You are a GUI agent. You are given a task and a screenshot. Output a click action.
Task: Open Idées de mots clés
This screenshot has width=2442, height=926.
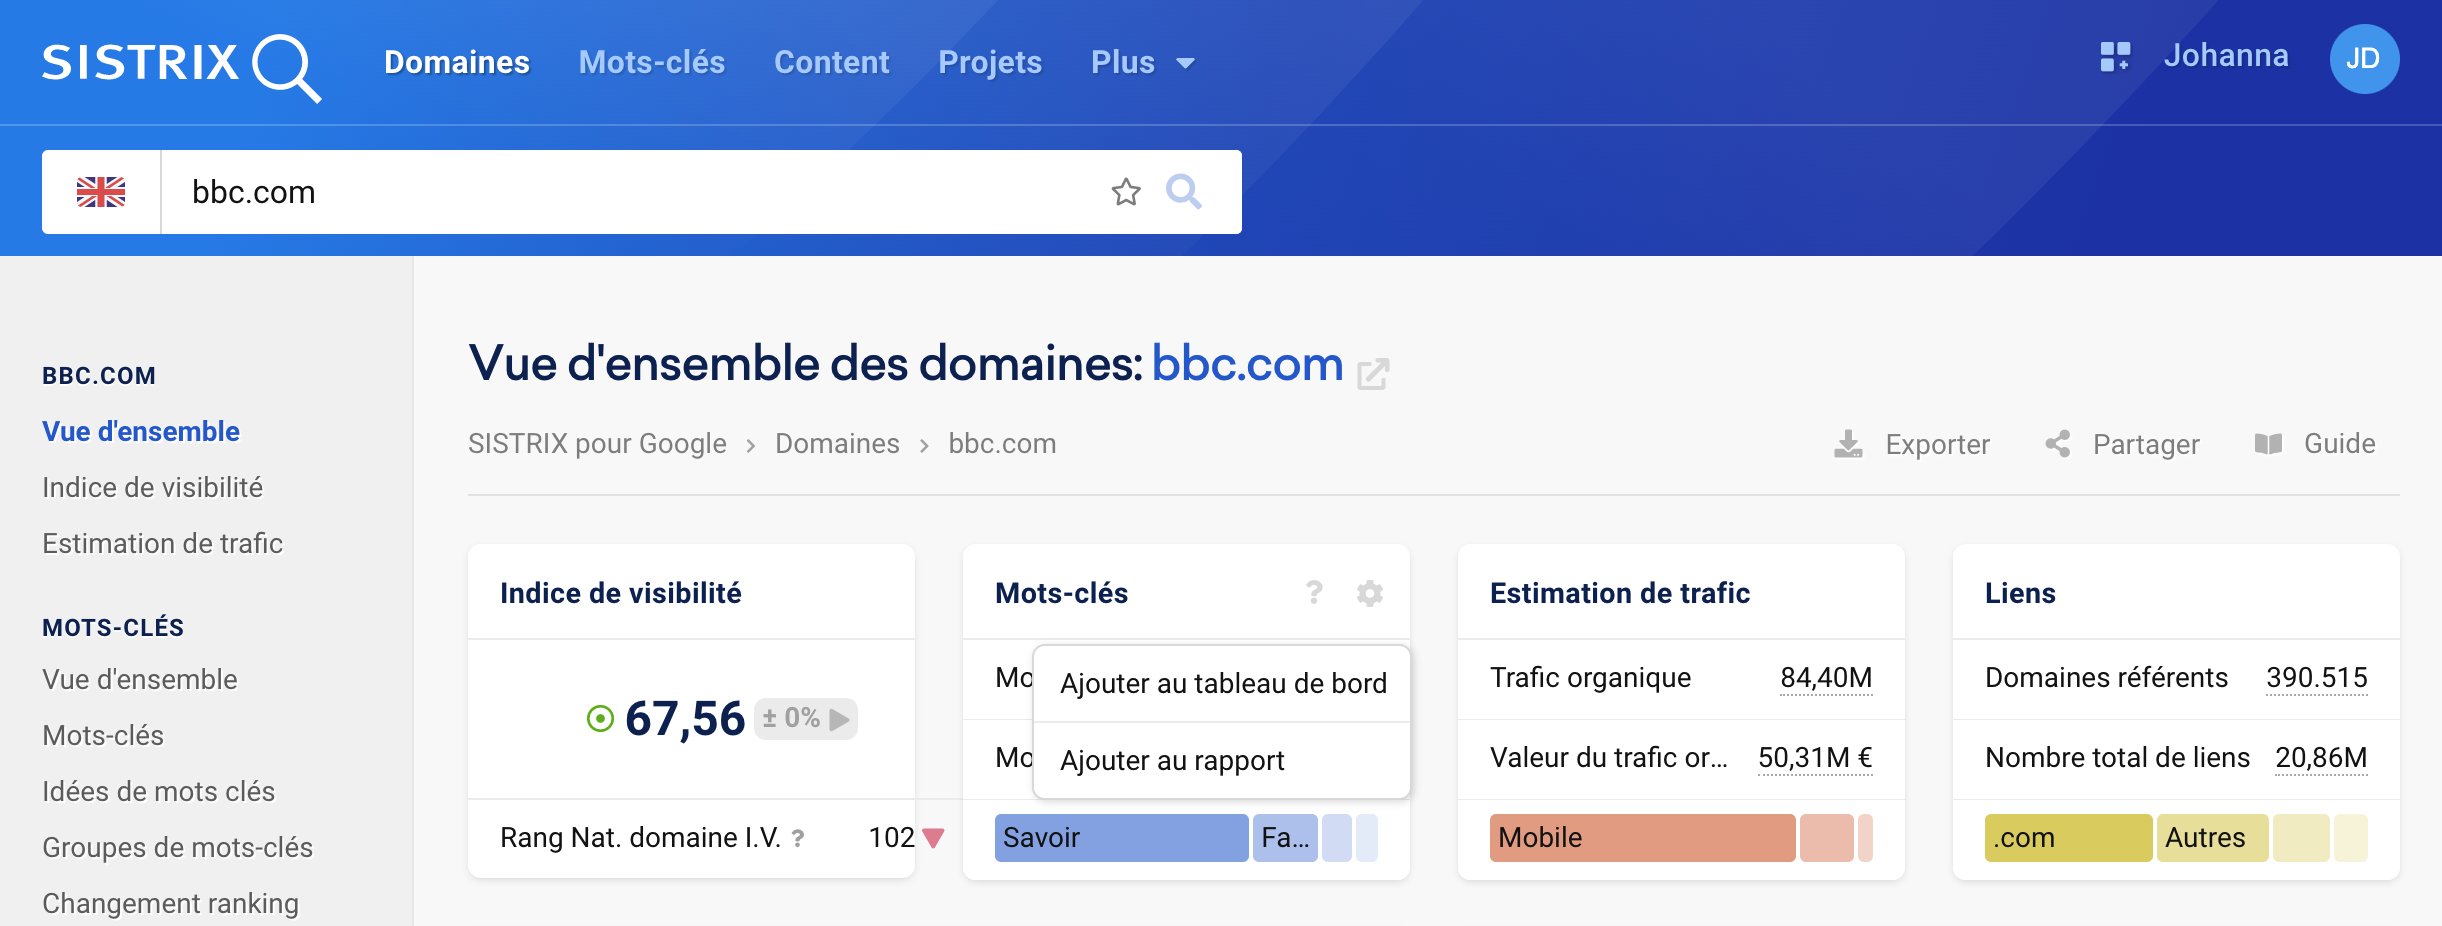(x=158, y=791)
